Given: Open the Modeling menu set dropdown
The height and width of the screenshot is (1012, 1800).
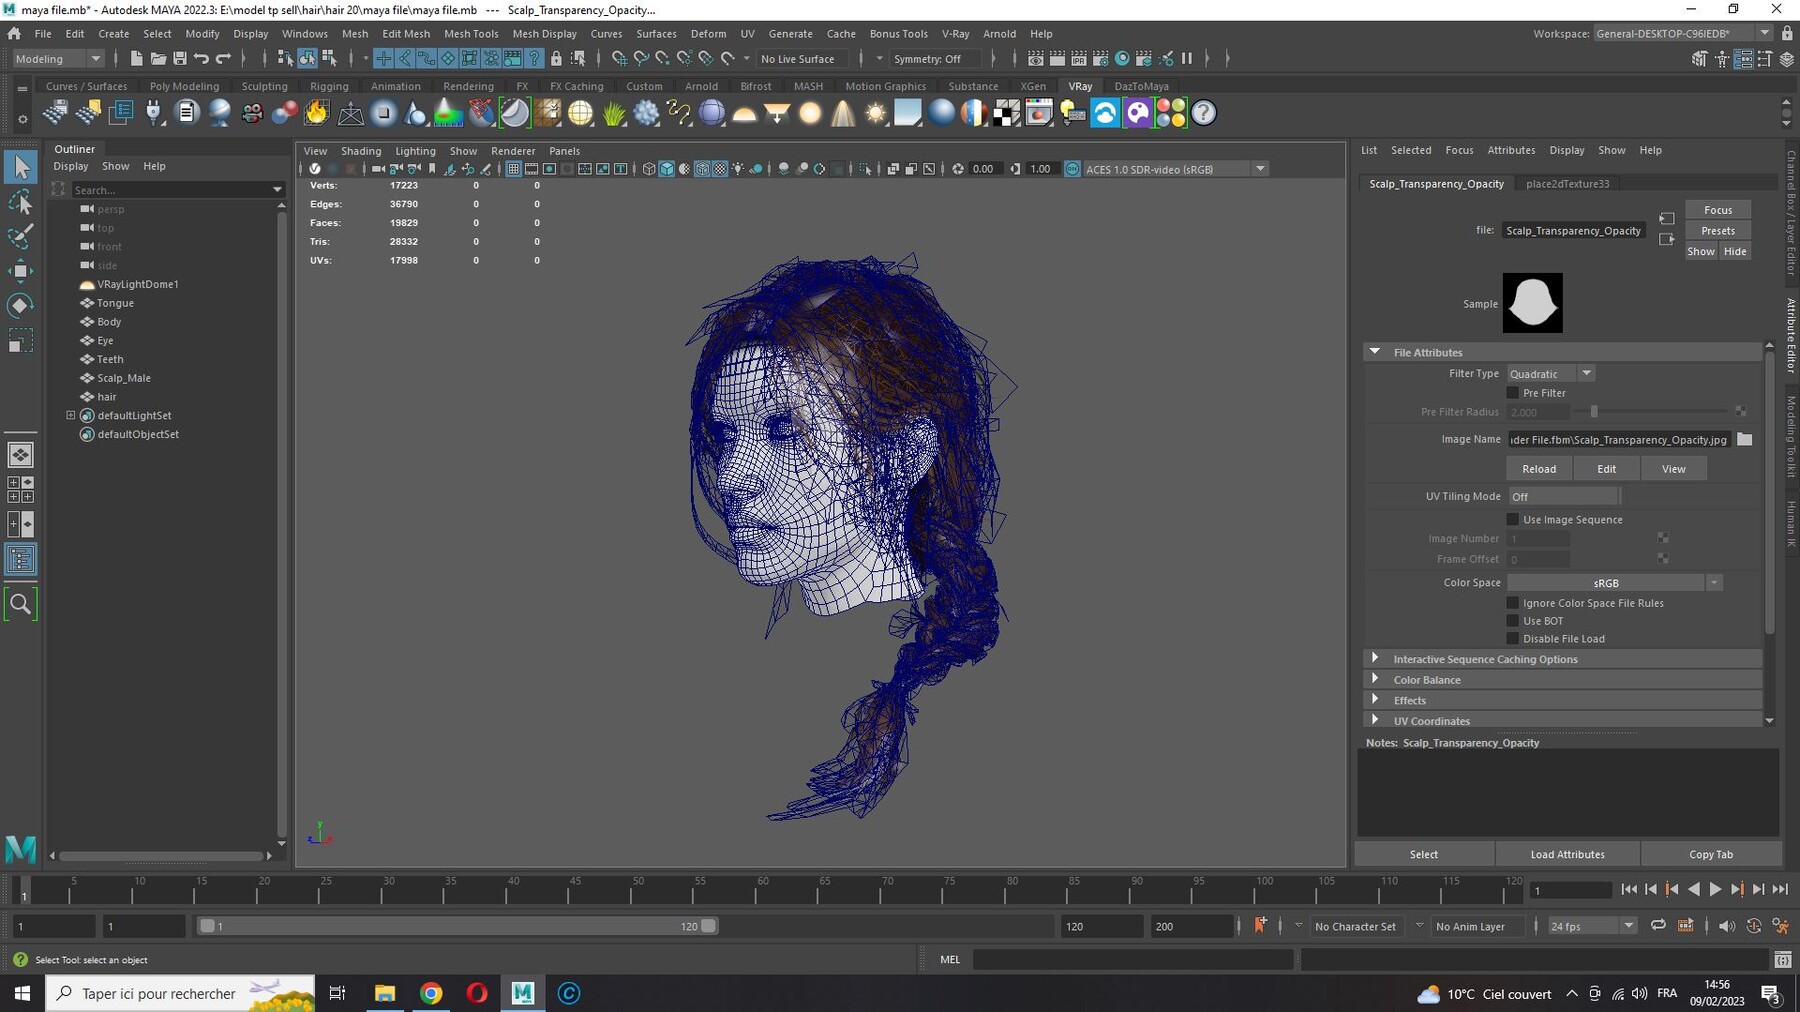Looking at the screenshot, I should pyautogui.click(x=58, y=59).
